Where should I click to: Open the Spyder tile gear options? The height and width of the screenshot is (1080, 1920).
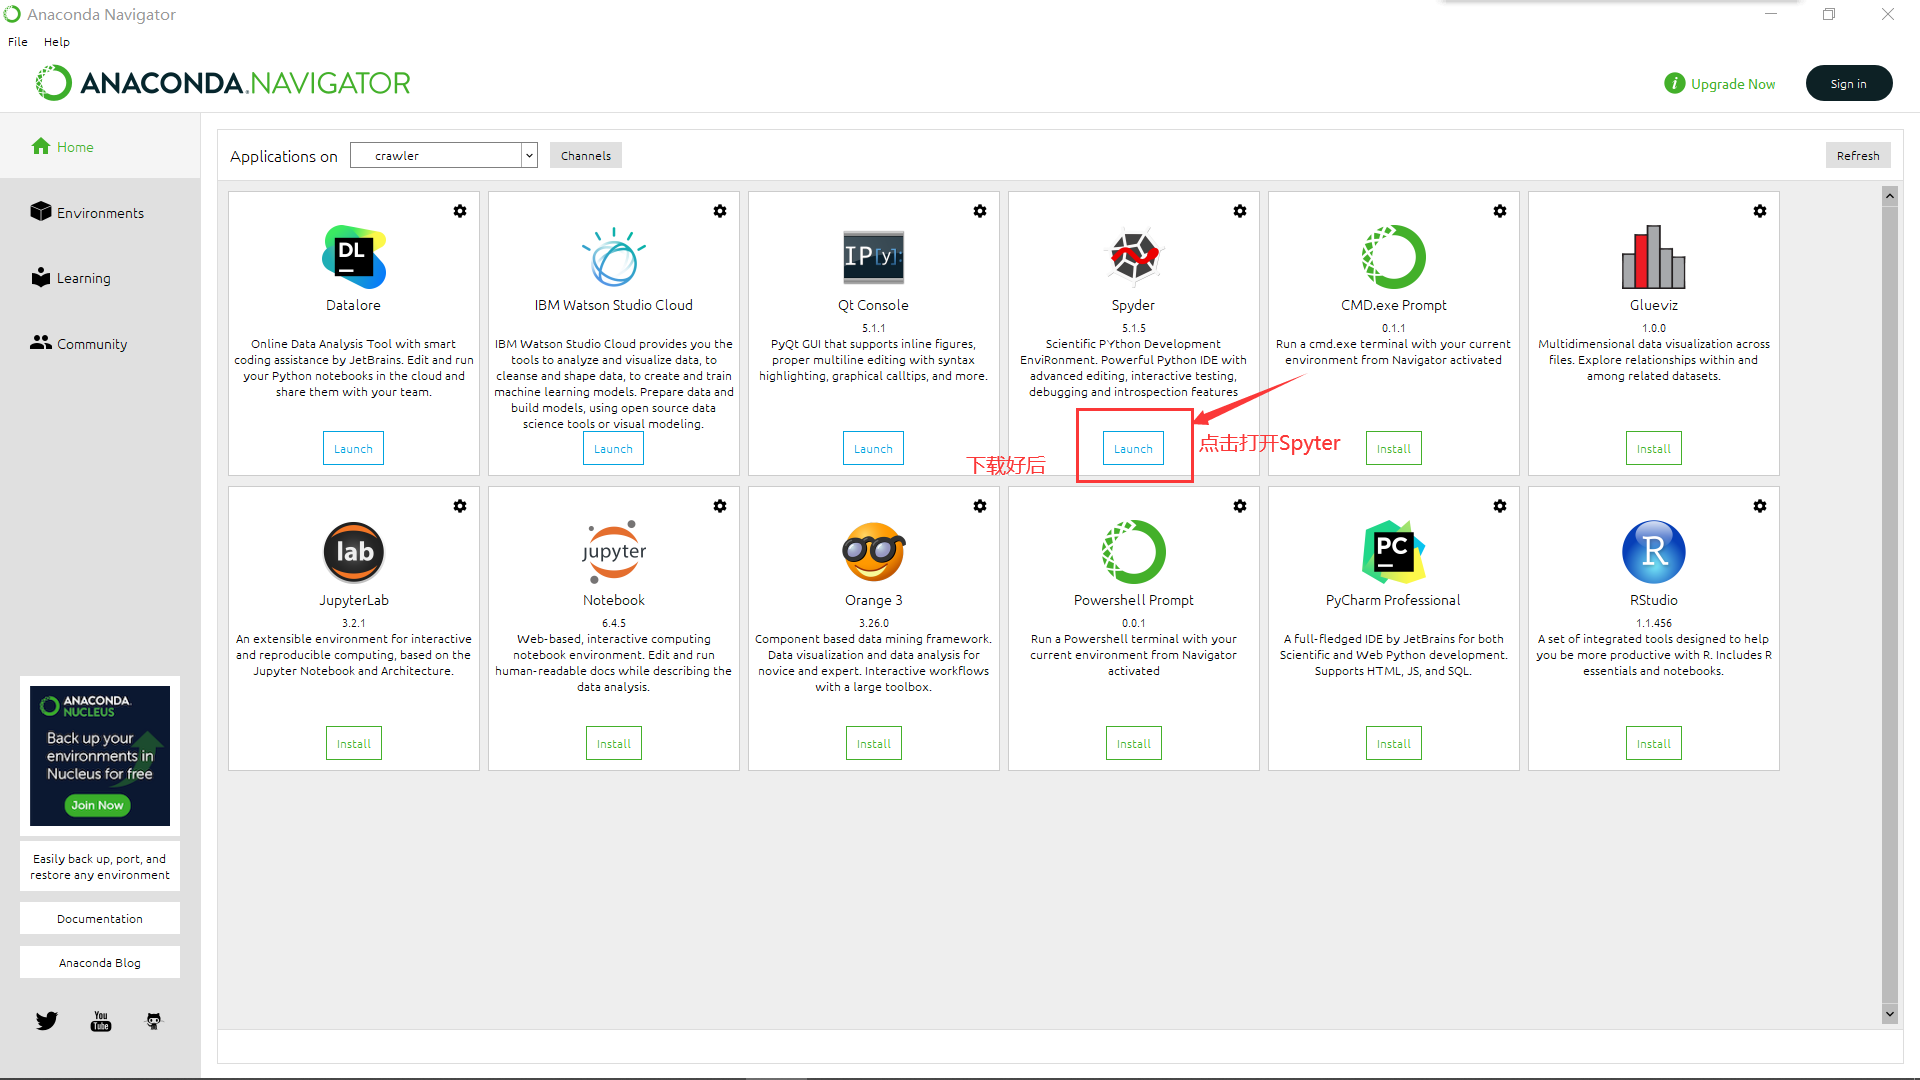point(1240,211)
